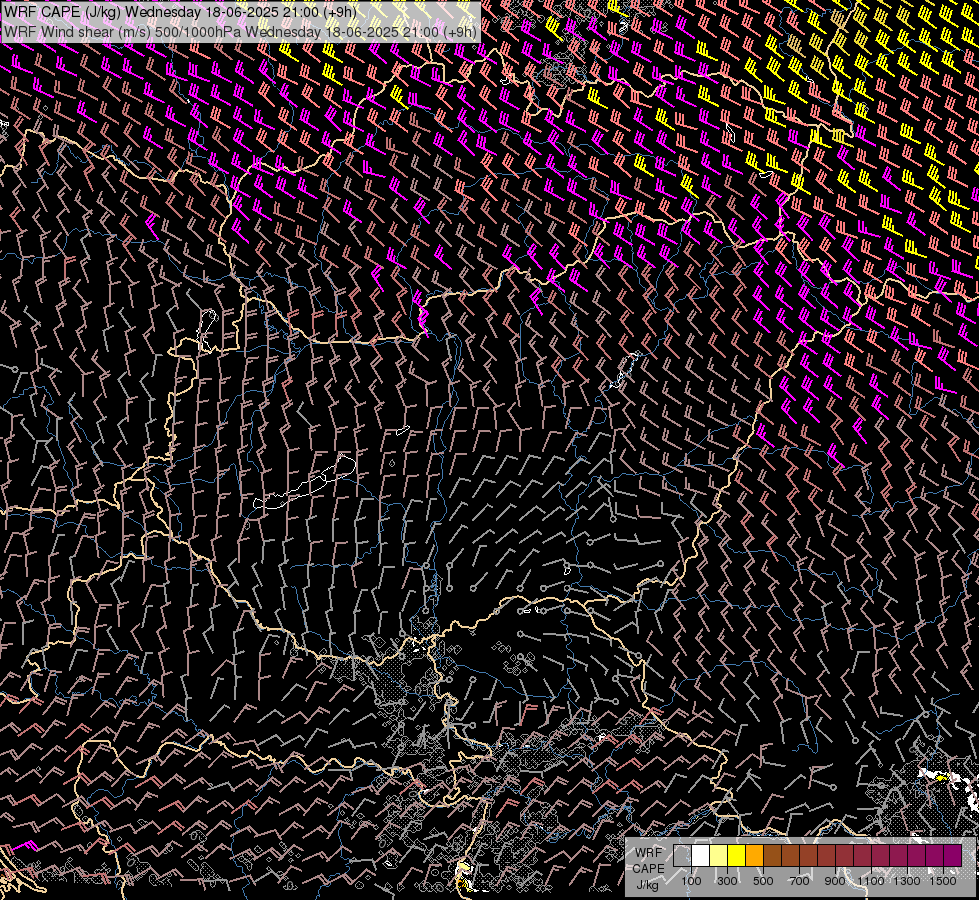
Task: Click the legend value 900
Action: pos(835,881)
